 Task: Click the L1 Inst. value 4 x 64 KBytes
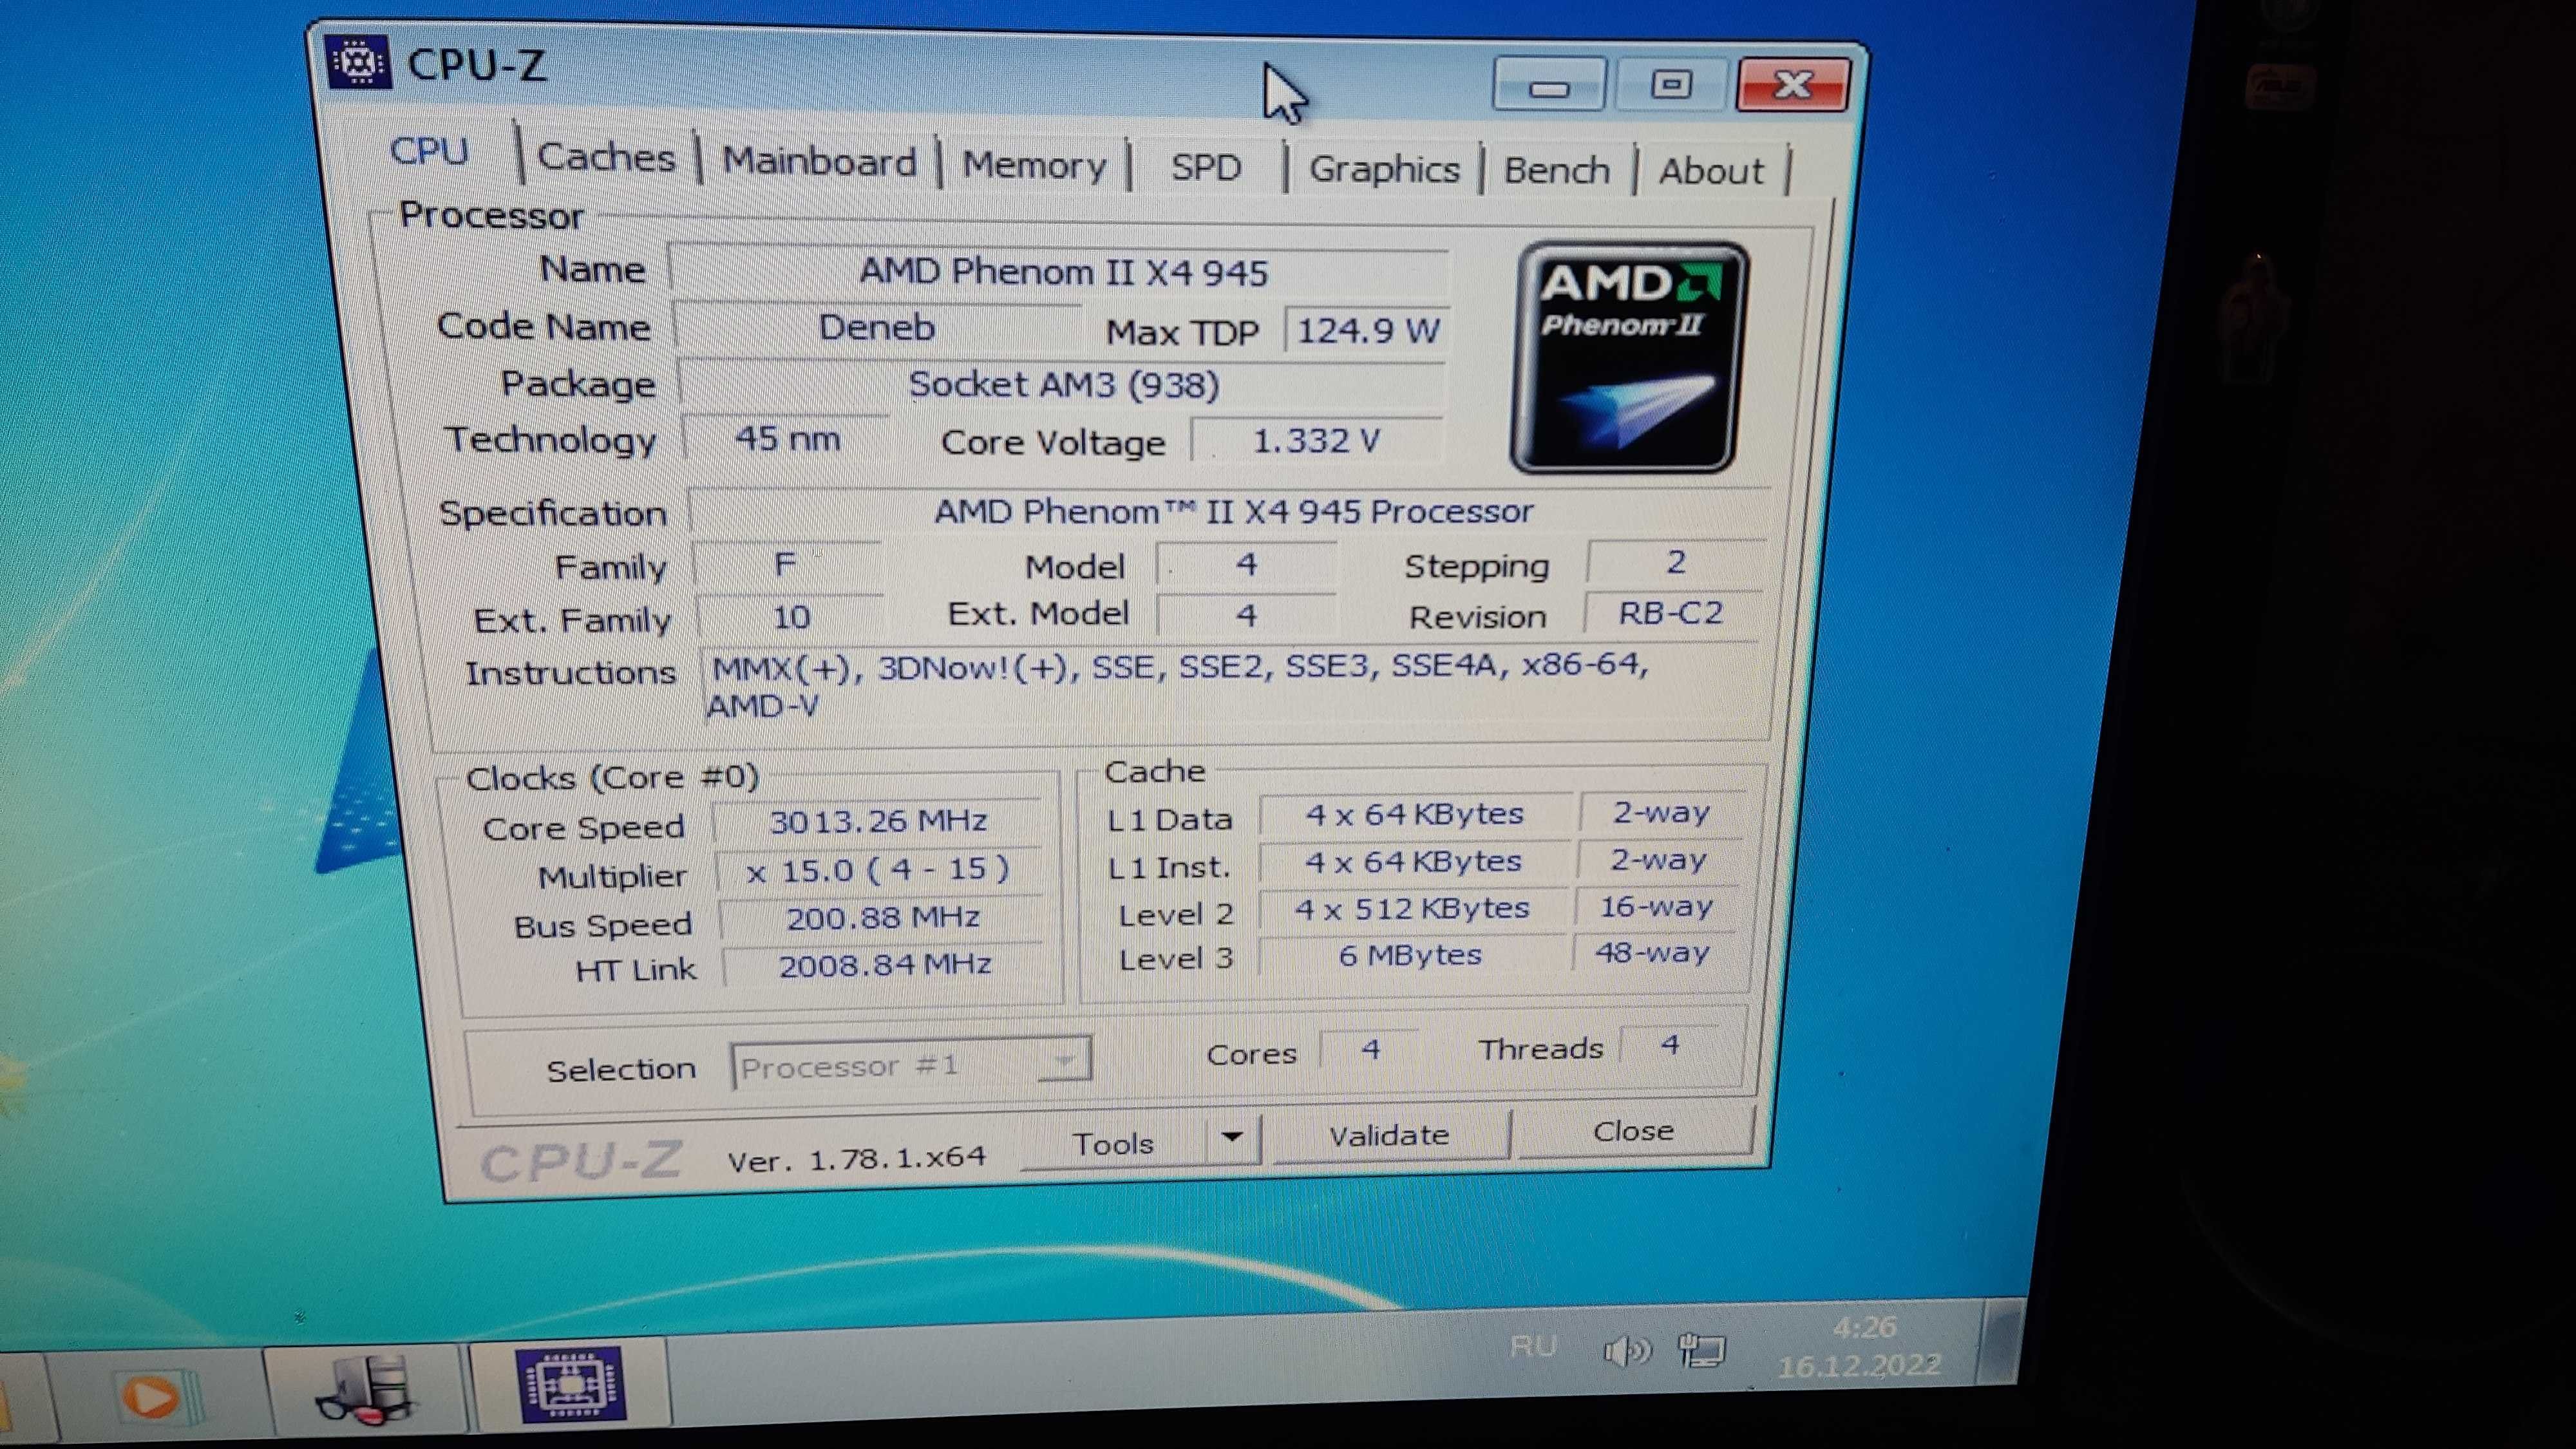pyautogui.click(x=1413, y=861)
